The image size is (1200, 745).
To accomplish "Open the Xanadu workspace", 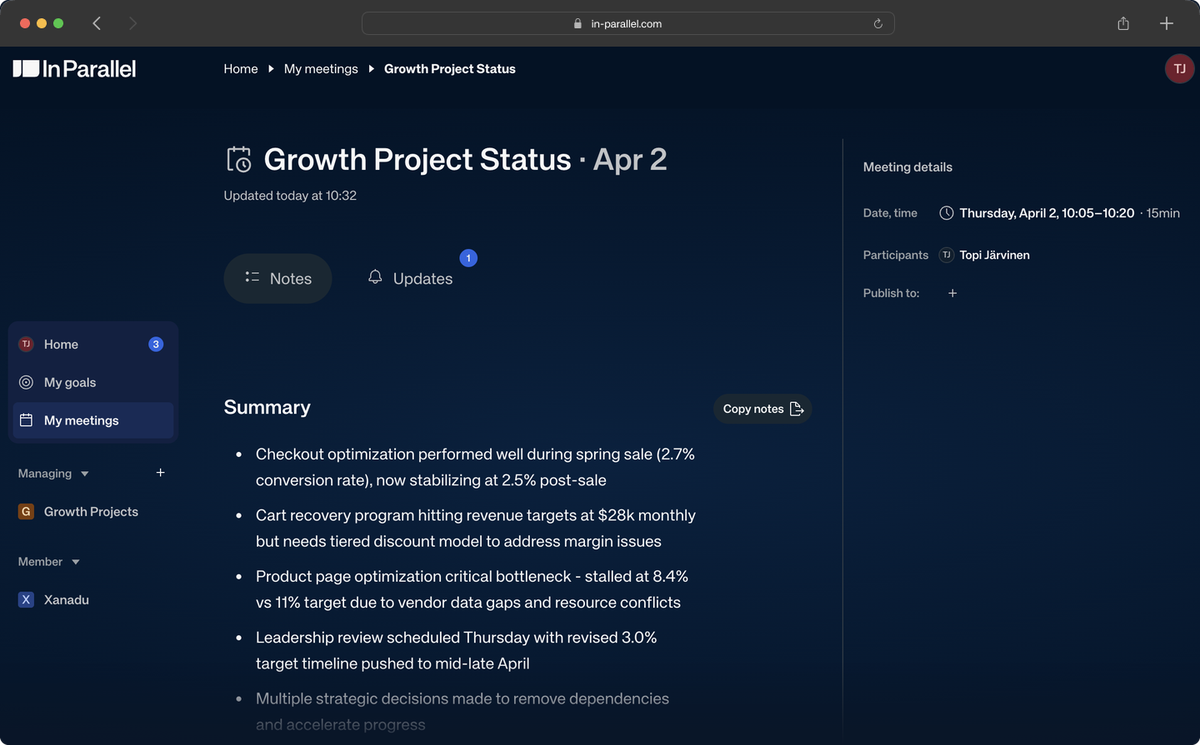I will 66,600.
